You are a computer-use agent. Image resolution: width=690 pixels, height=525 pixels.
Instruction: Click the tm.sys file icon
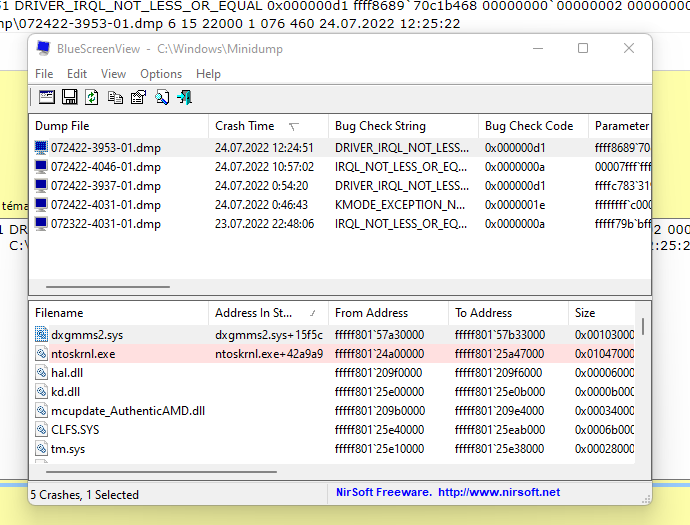(41, 448)
